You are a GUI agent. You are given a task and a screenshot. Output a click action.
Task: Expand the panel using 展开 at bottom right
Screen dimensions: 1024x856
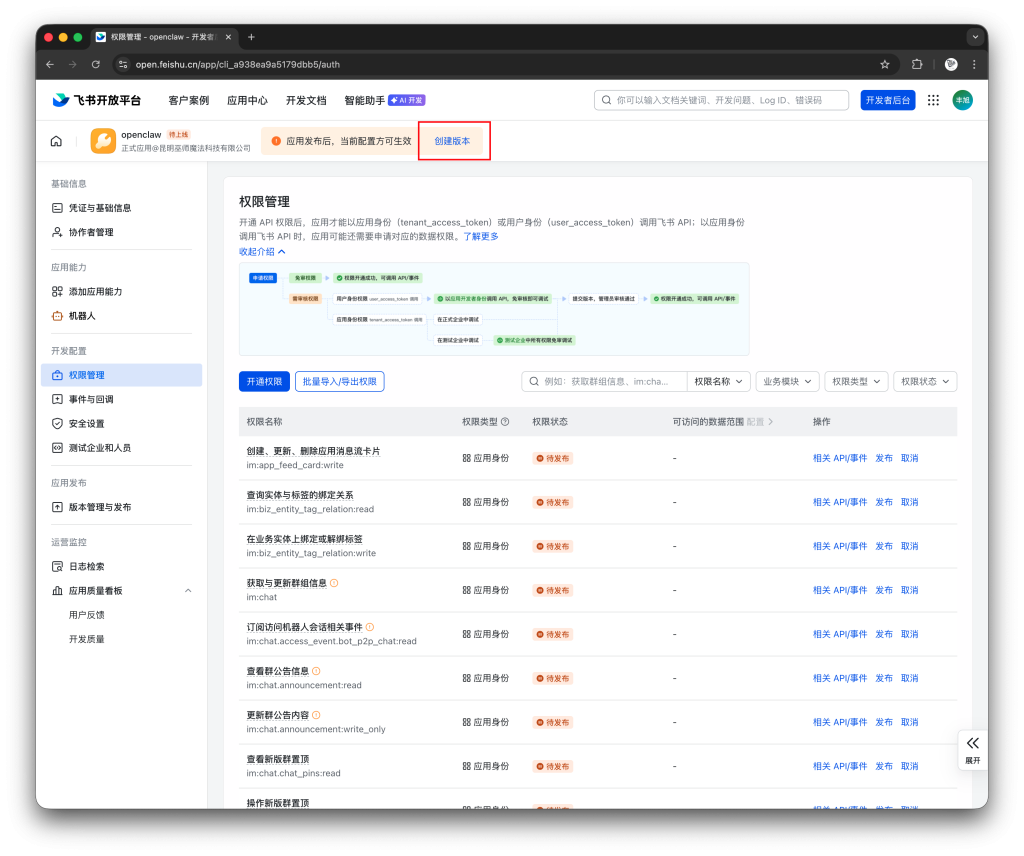pos(972,748)
